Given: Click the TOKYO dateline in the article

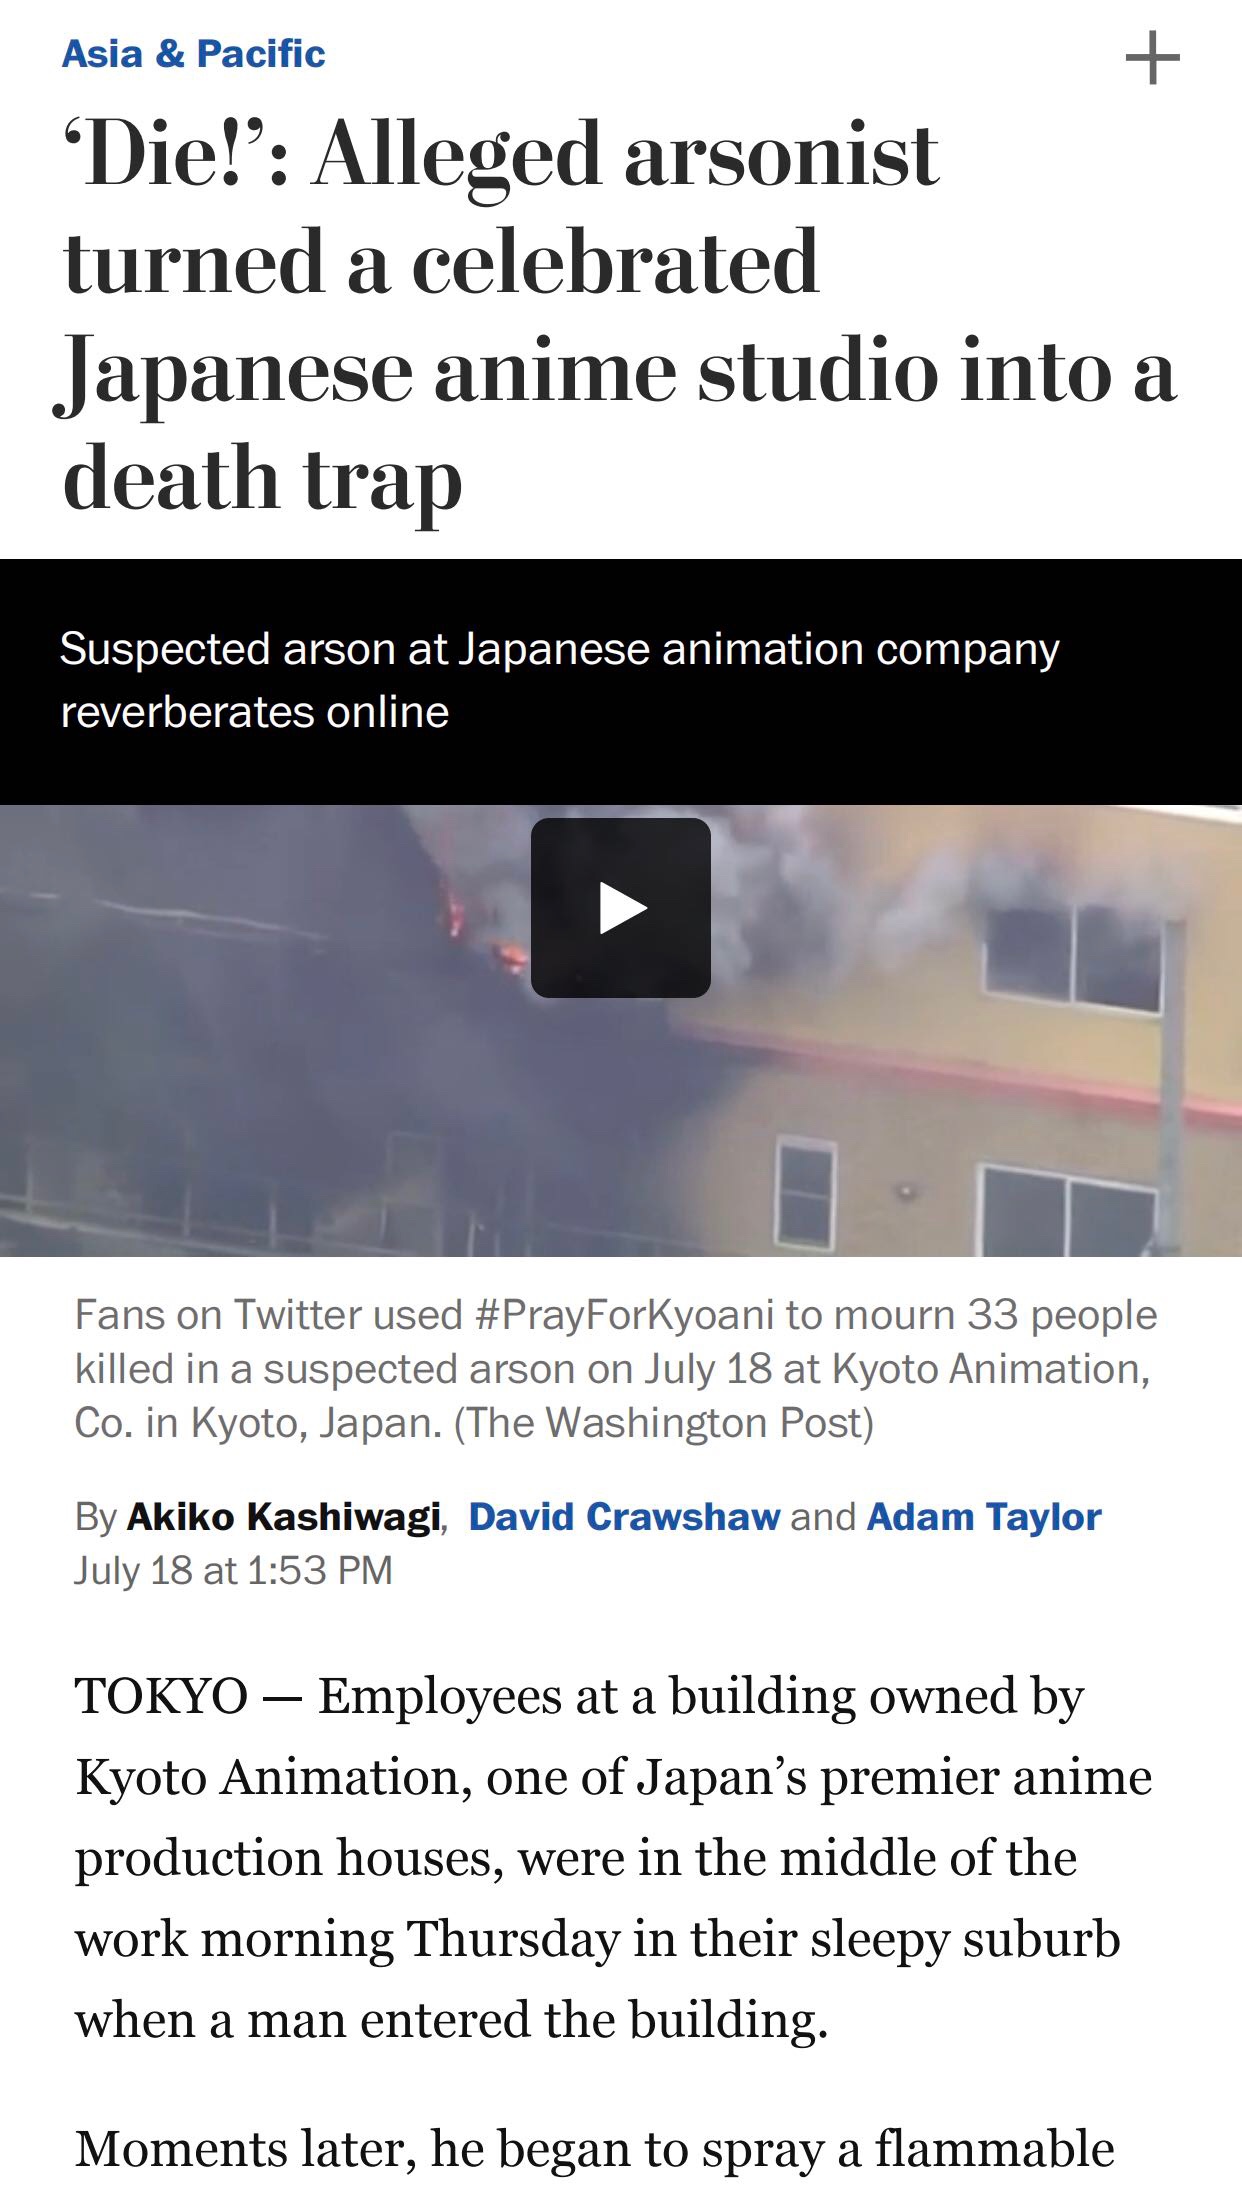Looking at the screenshot, I should [161, 1697].
